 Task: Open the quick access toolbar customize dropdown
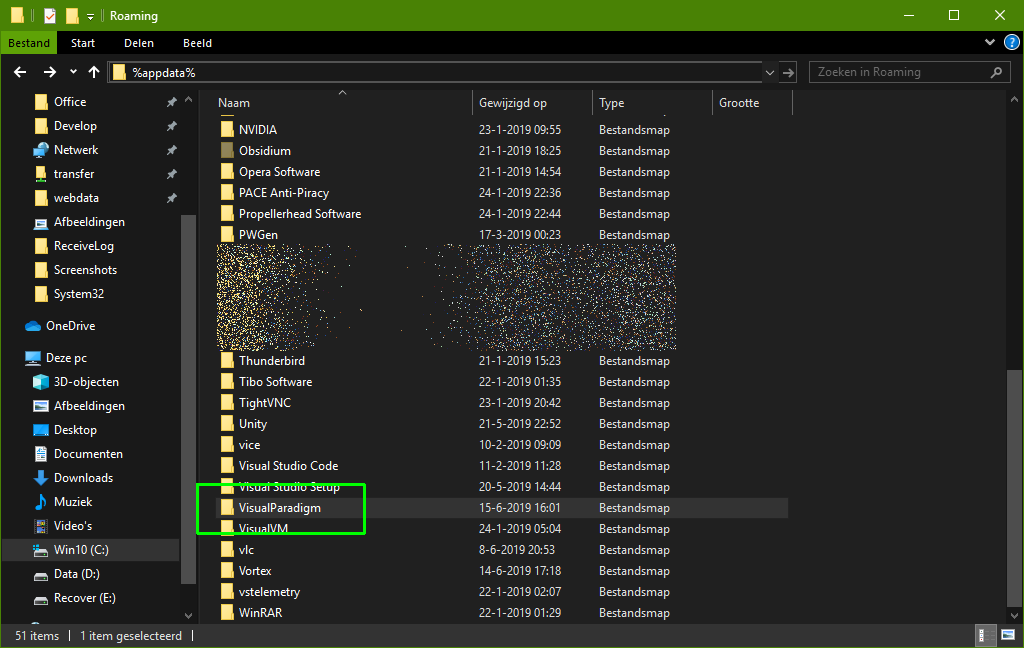91,16
